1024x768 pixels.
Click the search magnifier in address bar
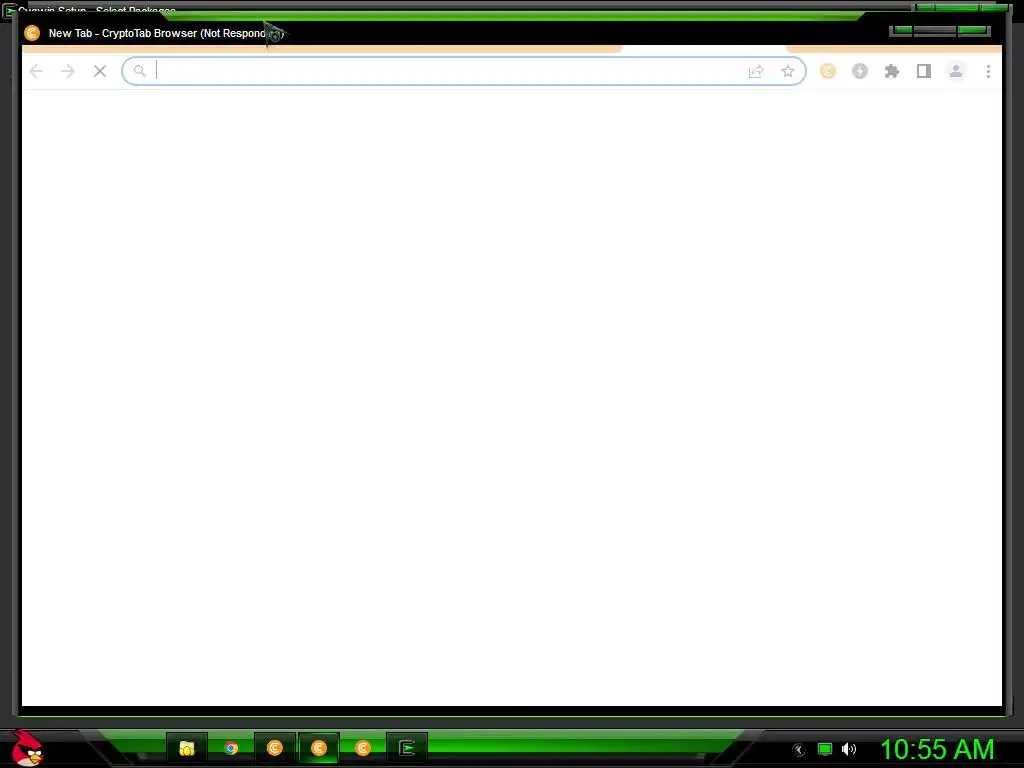pos(140,71)
